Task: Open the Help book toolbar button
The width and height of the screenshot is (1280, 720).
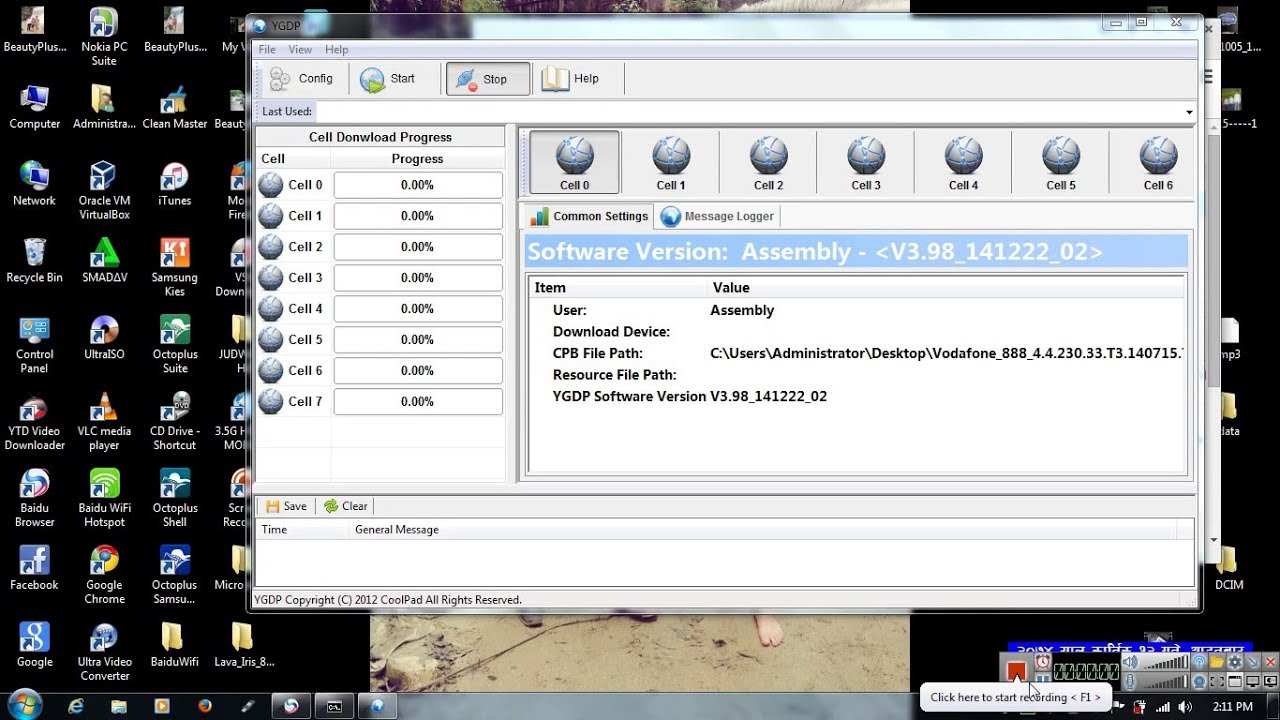Action: click(570, 79)
